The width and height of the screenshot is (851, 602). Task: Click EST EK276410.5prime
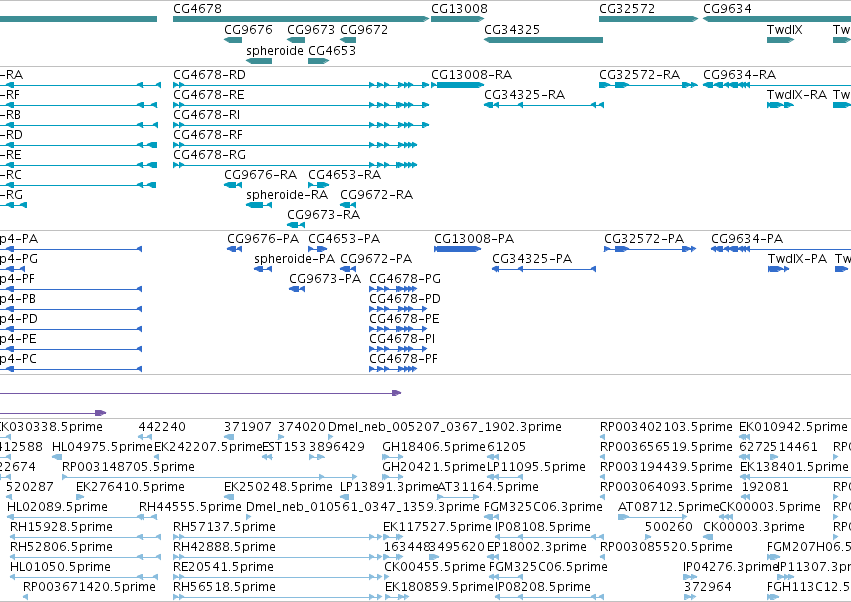tap(130, 487)
